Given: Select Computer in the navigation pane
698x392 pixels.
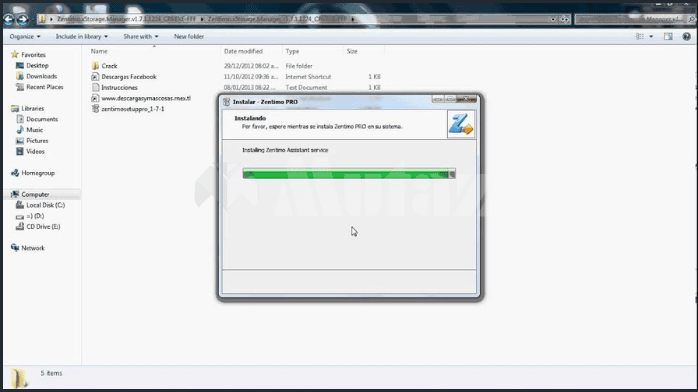Looking at the screenshot, I should 35,194.
